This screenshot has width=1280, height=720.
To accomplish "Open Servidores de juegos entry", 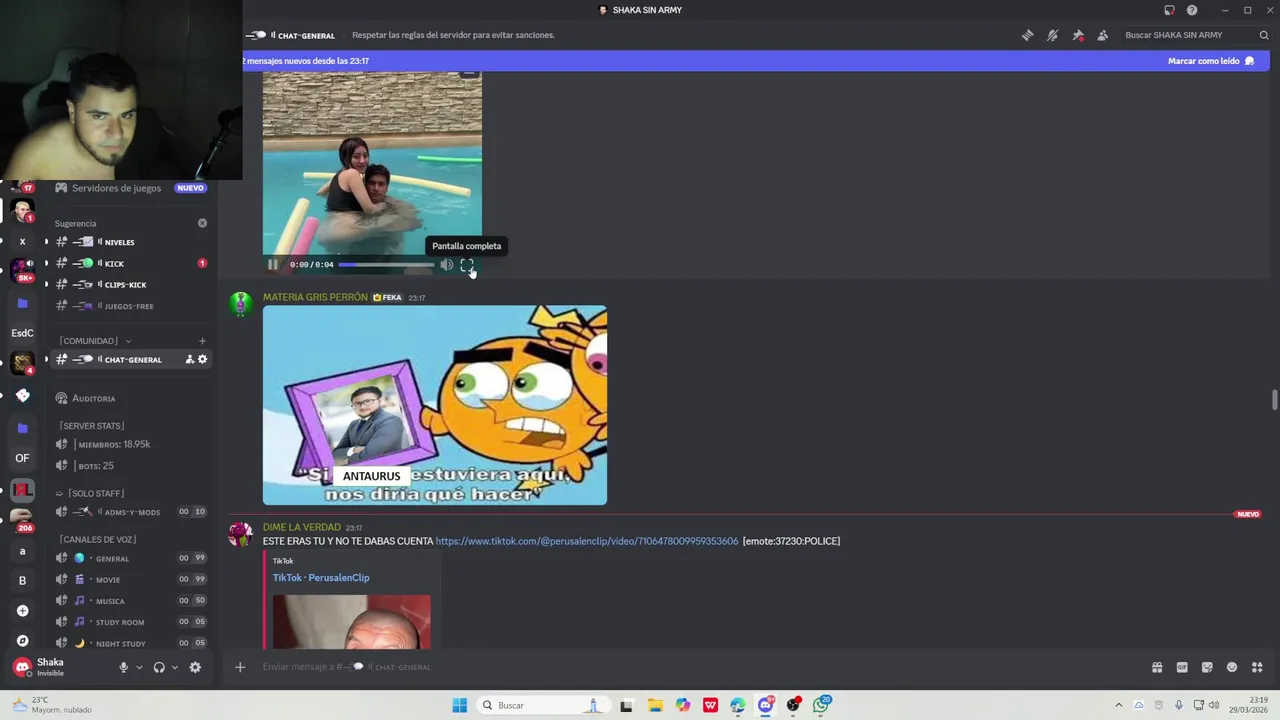I will tap(130, 188).
